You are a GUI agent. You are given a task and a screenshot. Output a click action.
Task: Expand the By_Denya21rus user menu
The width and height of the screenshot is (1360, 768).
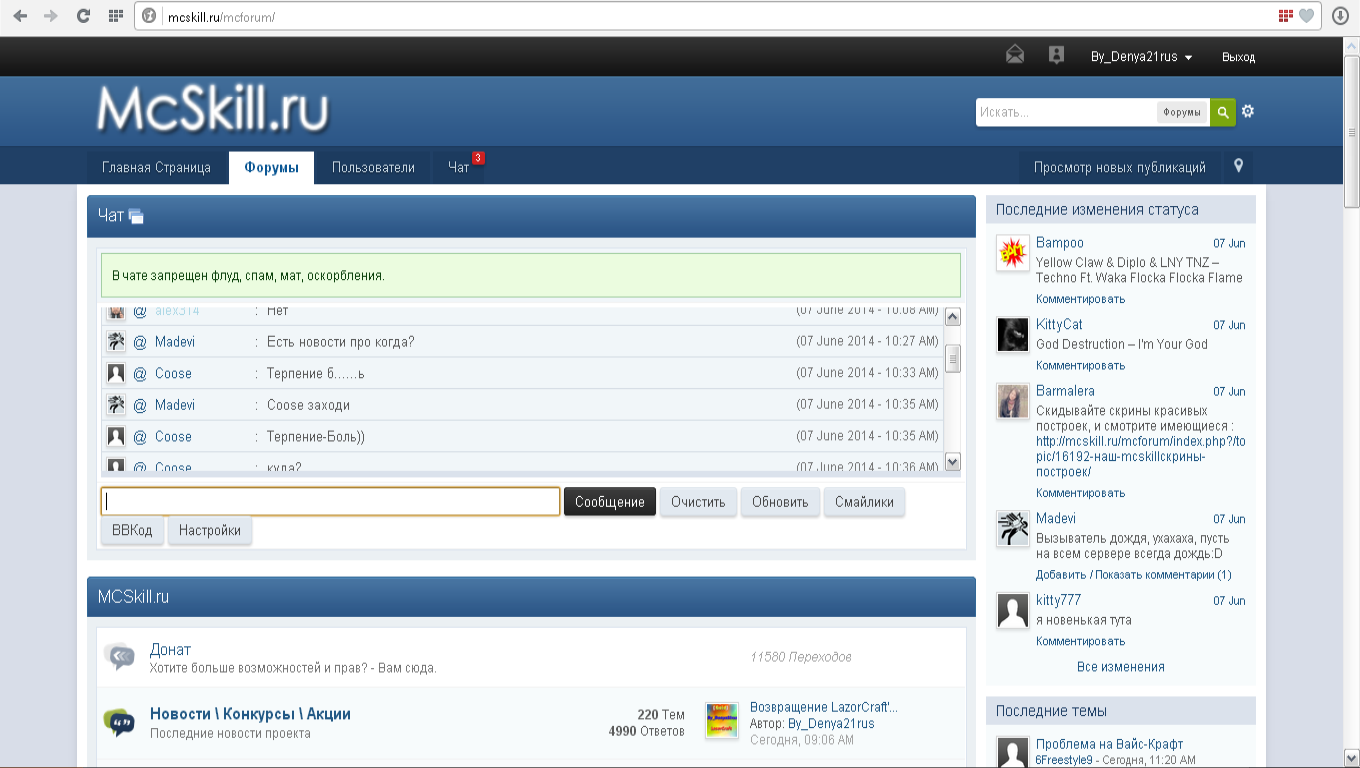pyautogui.click(x=1142, y=57)
